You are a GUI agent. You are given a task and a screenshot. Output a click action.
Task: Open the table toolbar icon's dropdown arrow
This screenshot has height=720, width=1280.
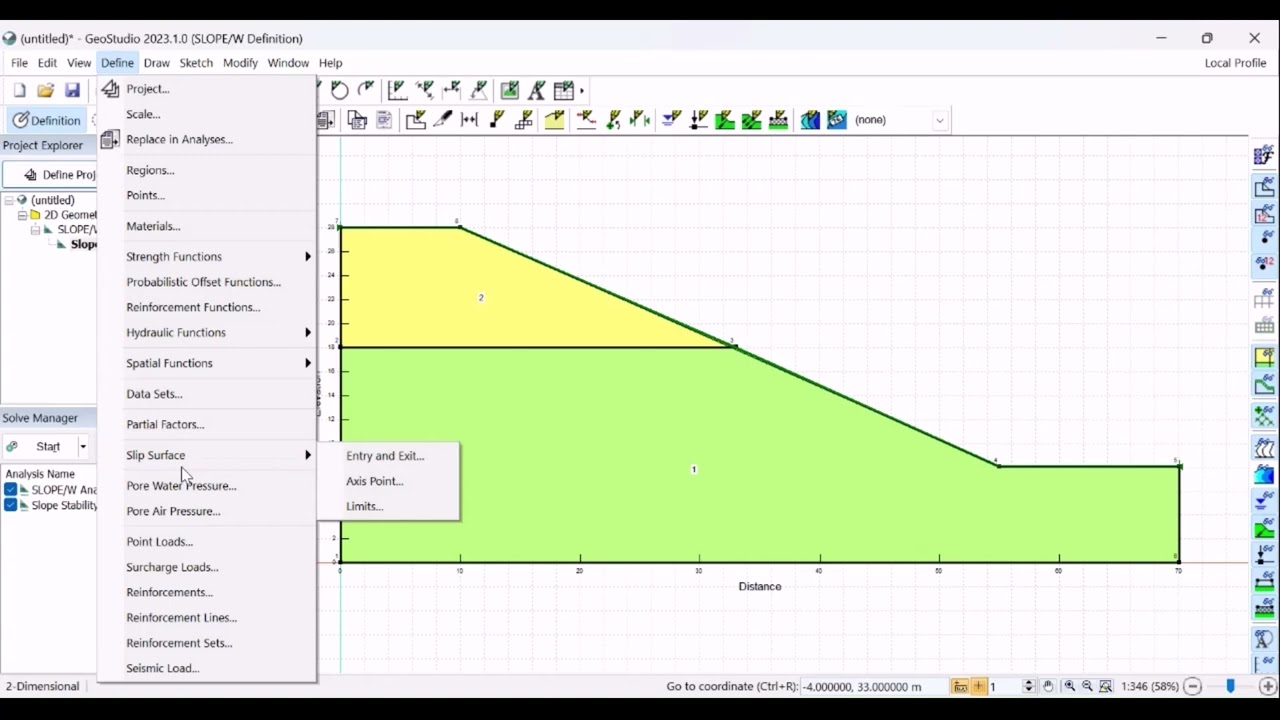pyautogui.click(x=581, y=90)
